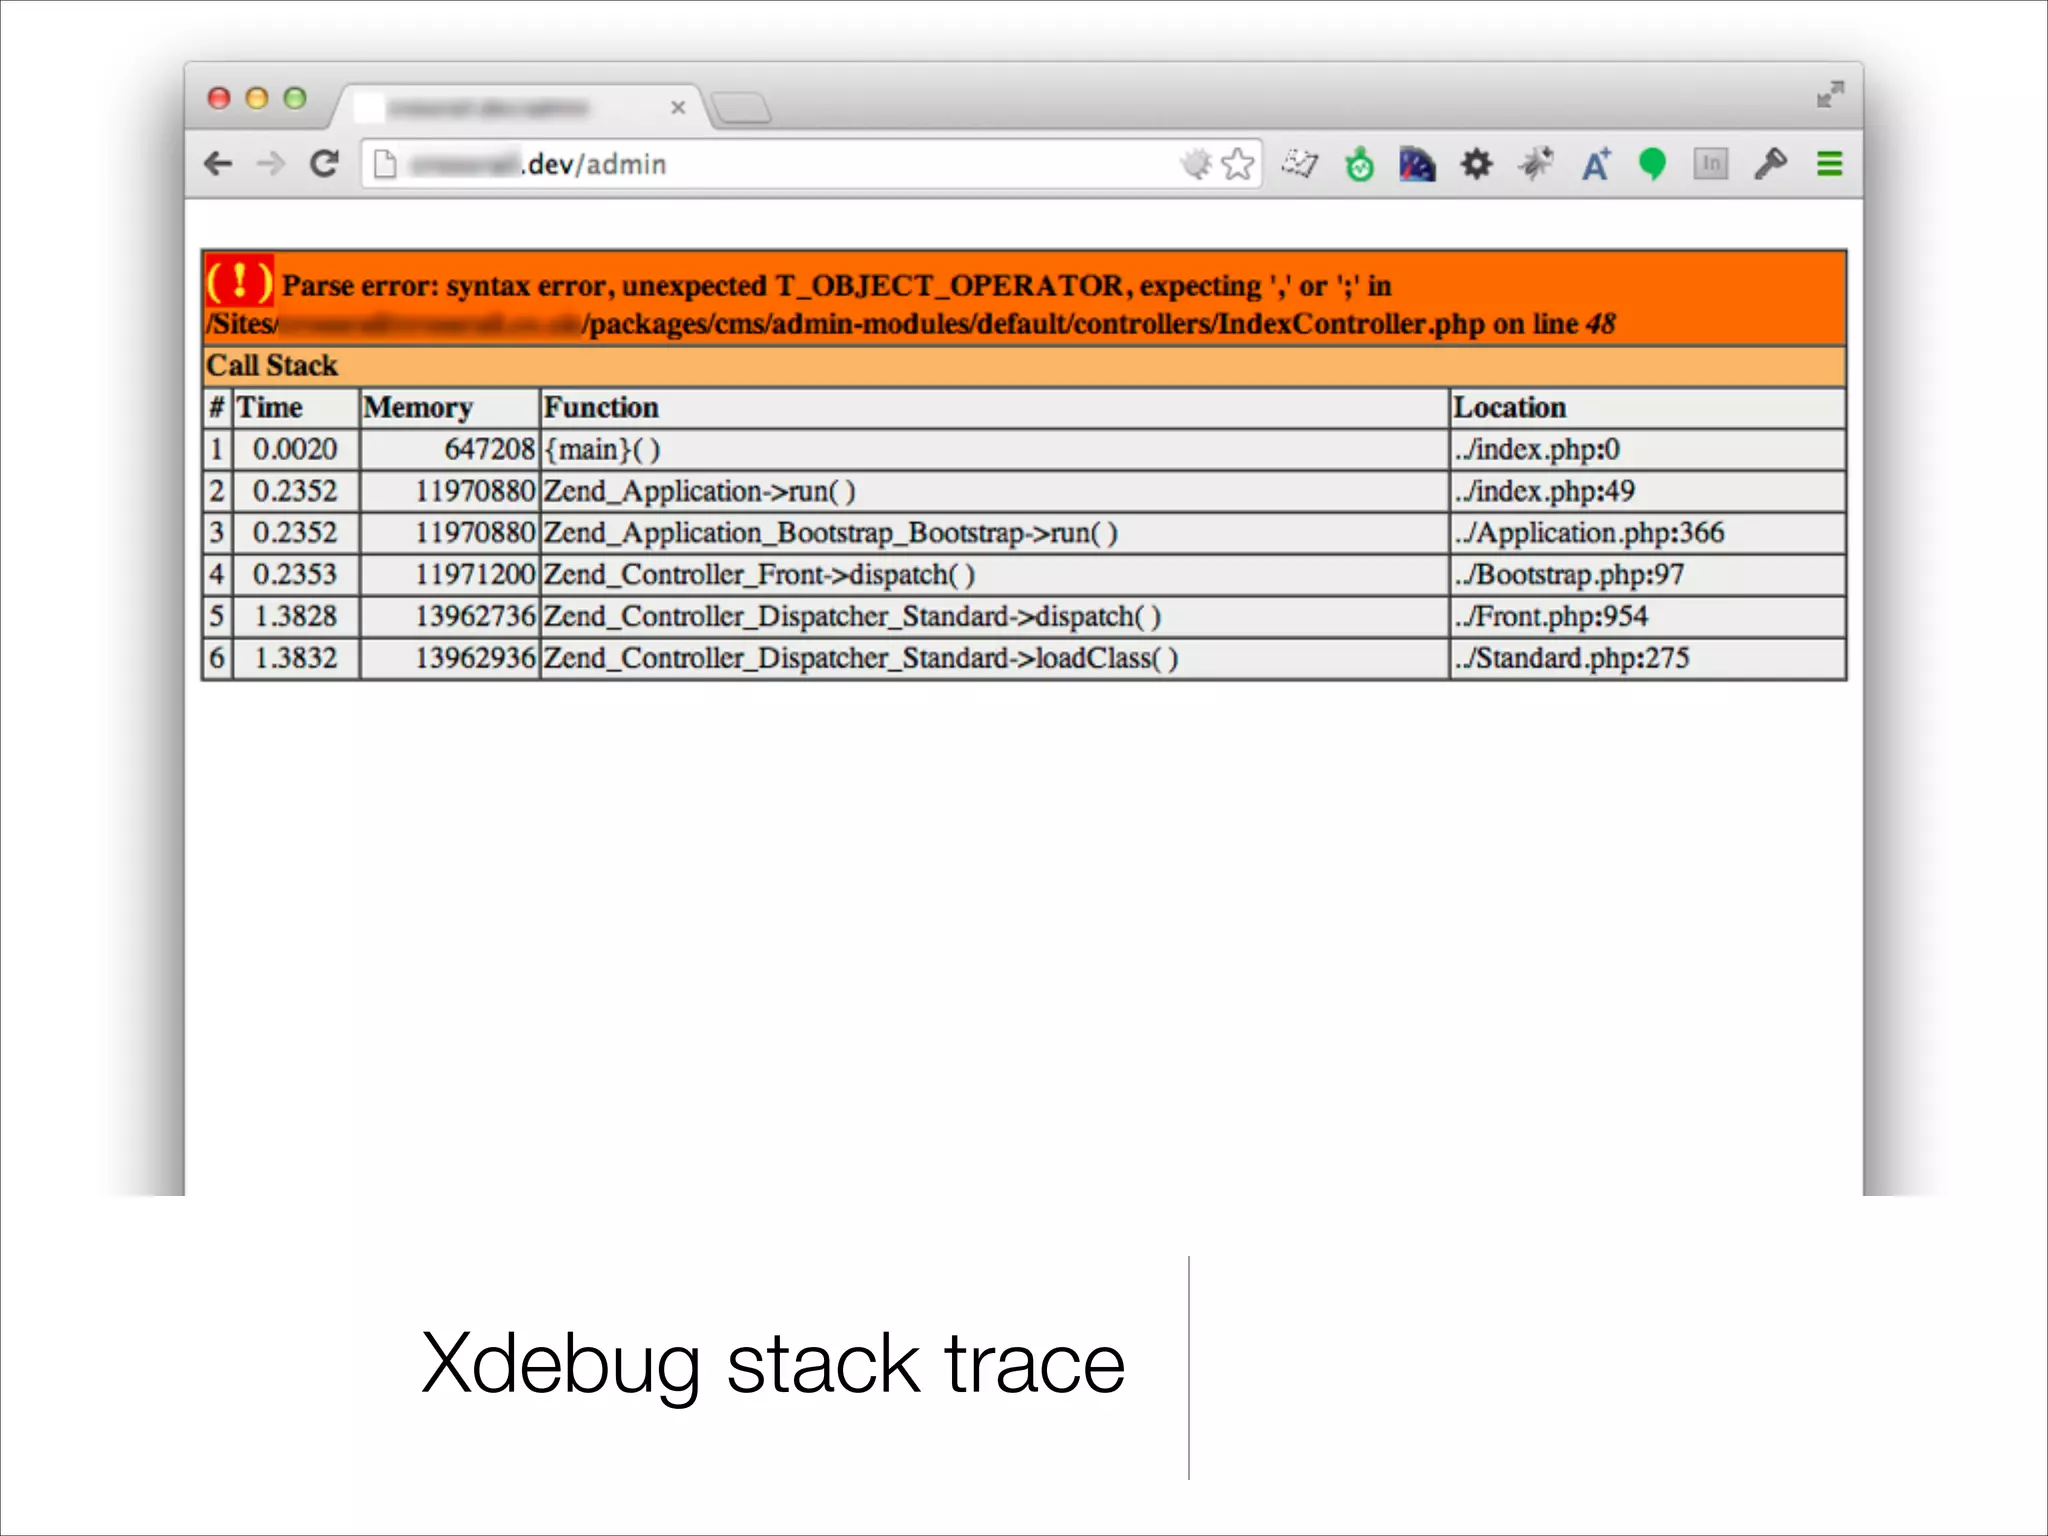This screenshot has height=1536, width=2048.
Task: Click location ../Standard.php:275
Action: pos(1571,659)
